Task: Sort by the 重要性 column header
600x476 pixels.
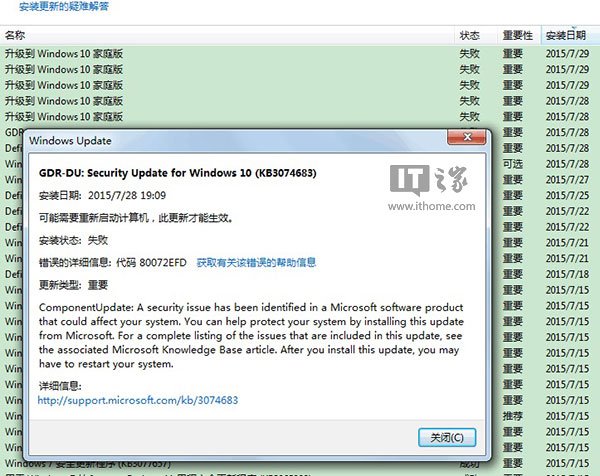Action: click(517, 35)
